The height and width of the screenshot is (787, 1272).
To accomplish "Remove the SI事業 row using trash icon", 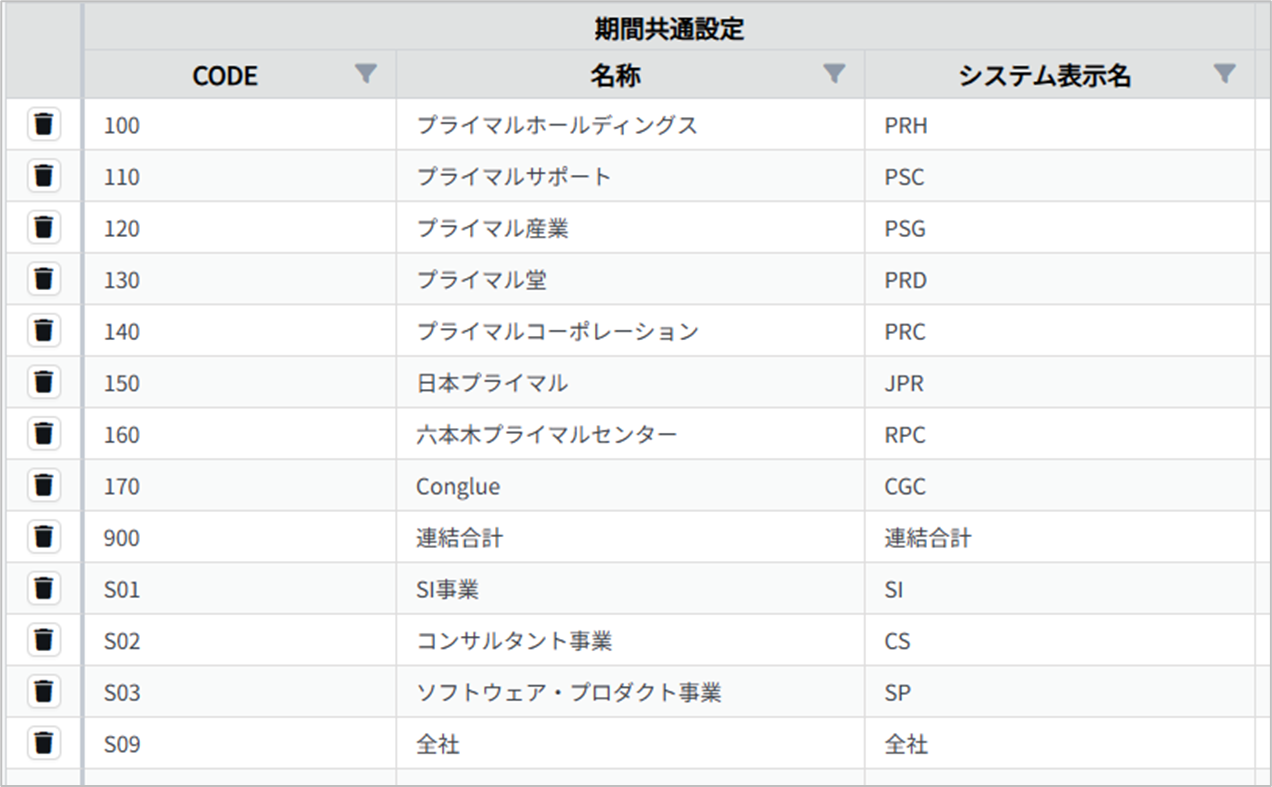I will (43, 588).
